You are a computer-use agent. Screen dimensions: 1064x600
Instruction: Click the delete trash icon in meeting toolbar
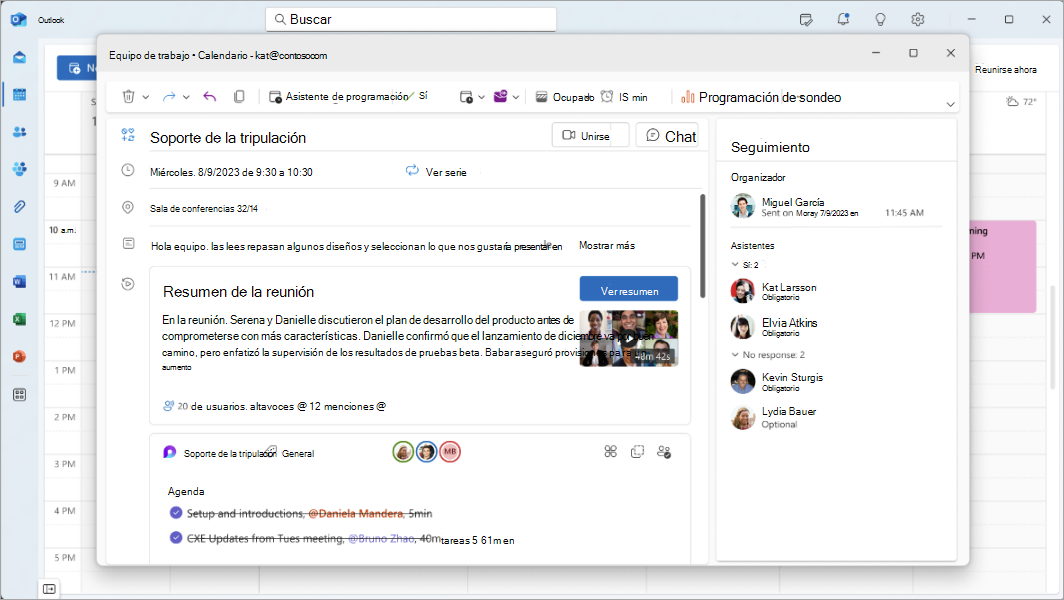[128, 97]
